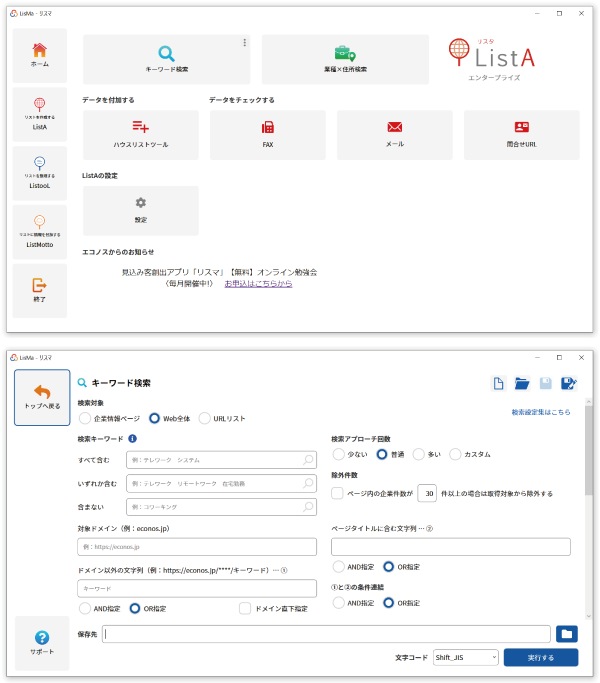
Task: Enable the ドメイン直下指定 checkbox
Action: click(x=245, y=607)
